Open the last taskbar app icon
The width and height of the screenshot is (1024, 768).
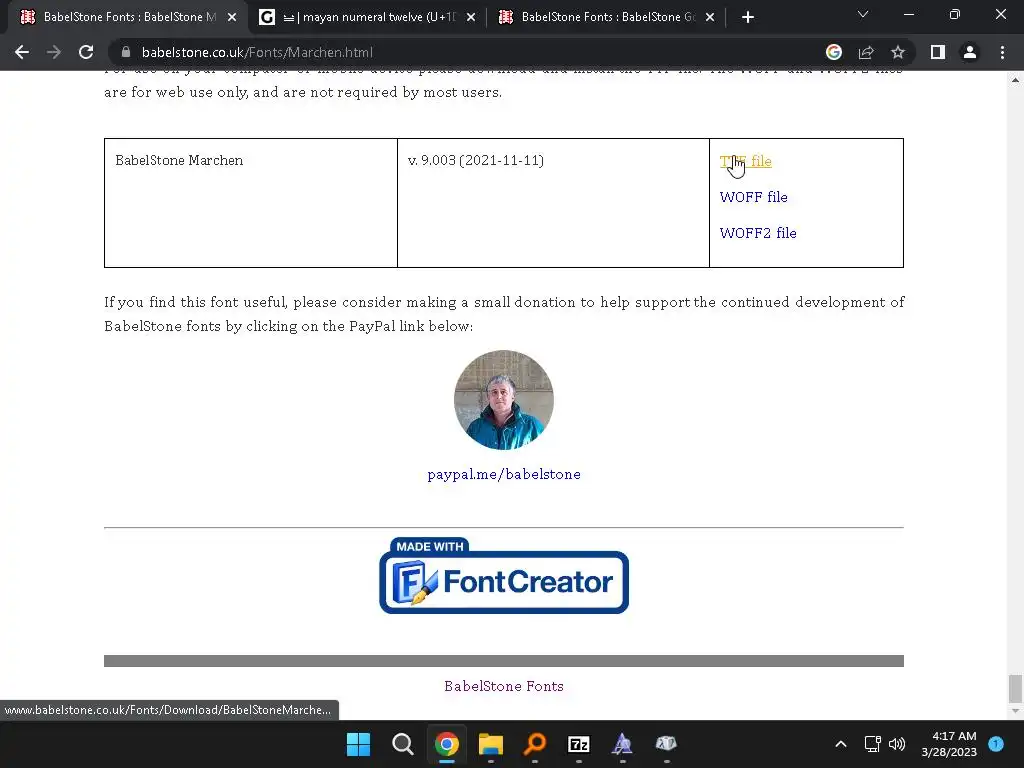[666, 744]
